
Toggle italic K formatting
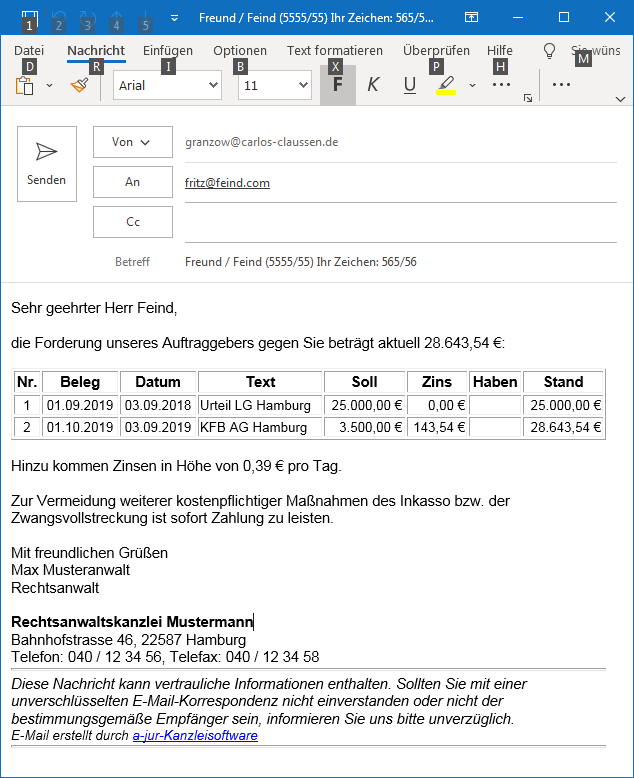click(374, 85)
